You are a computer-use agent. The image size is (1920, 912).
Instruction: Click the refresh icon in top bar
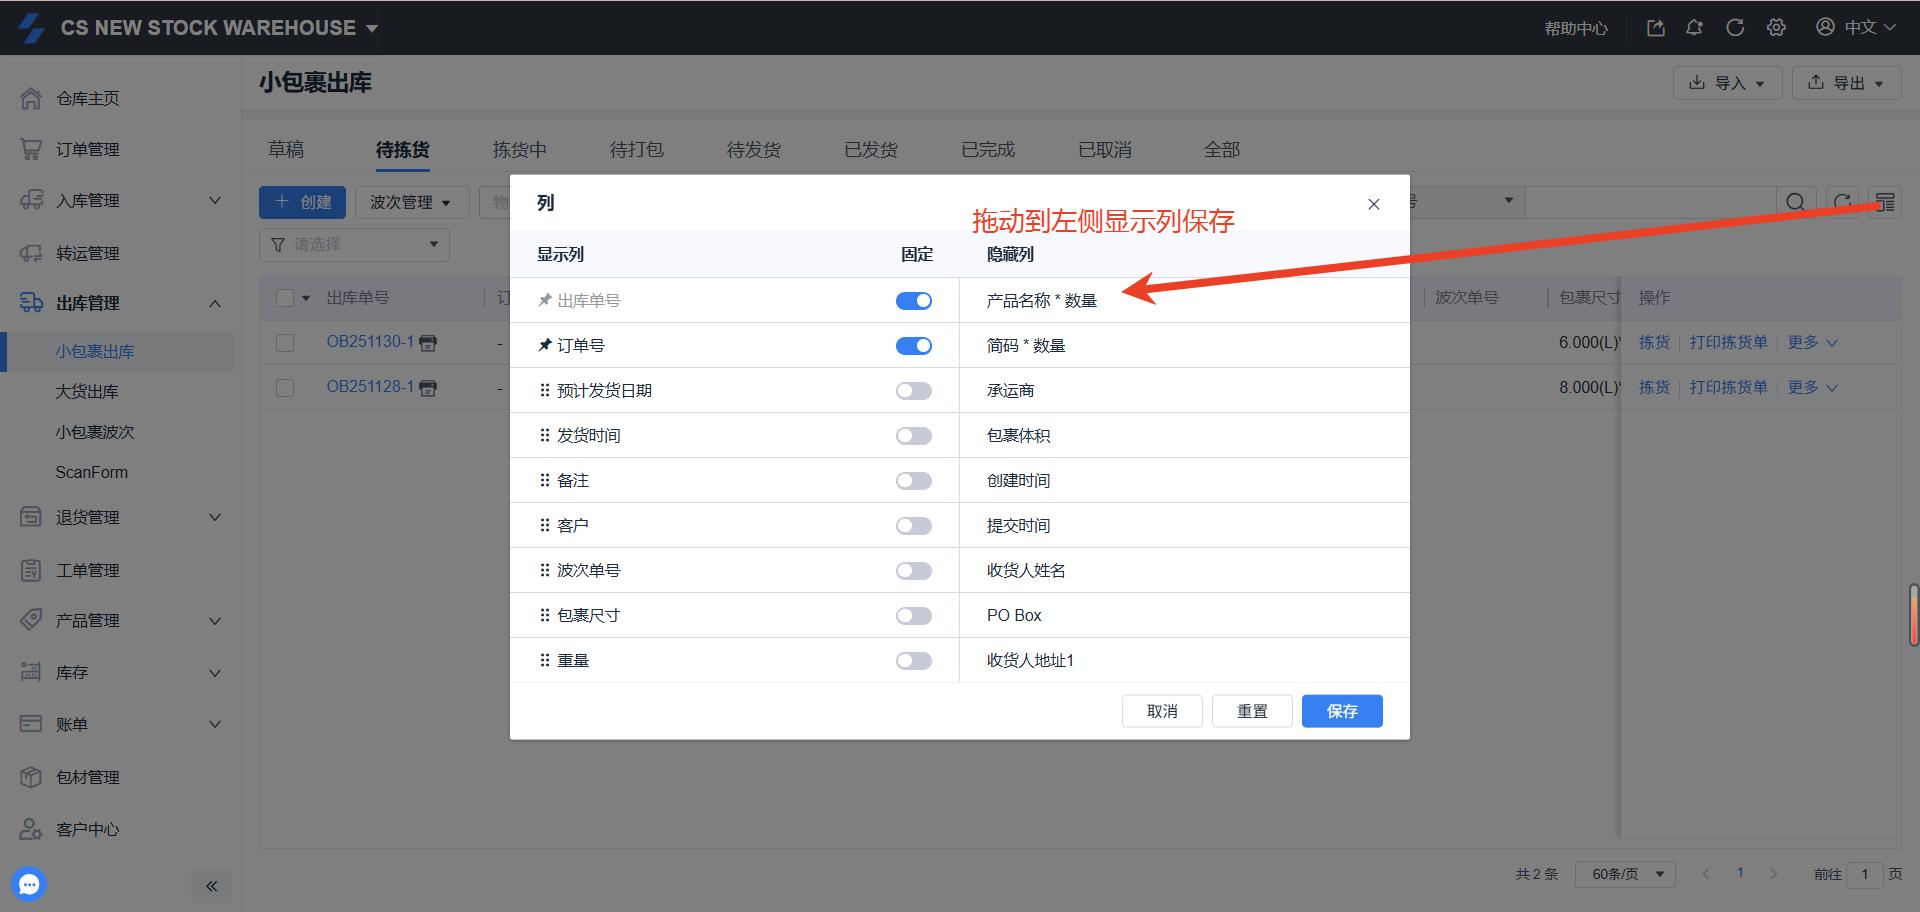pos(1735,28)
